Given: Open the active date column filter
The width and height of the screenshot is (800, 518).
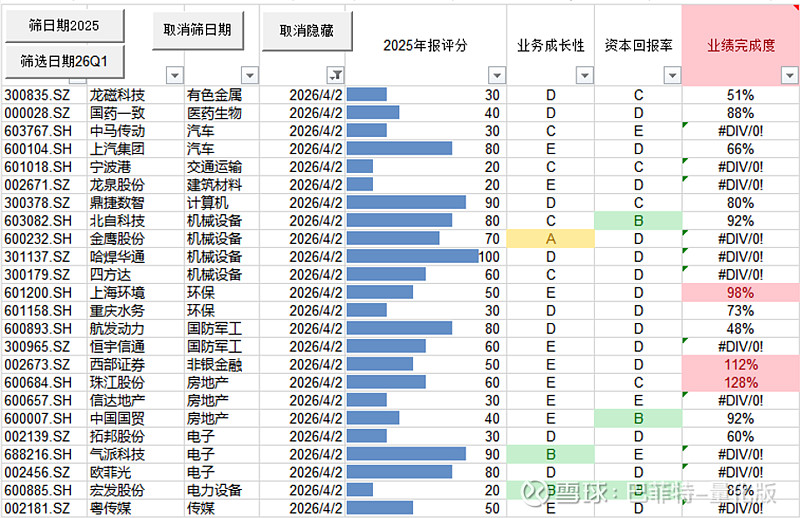Looking at the screenshot, I should coord(336,76).
